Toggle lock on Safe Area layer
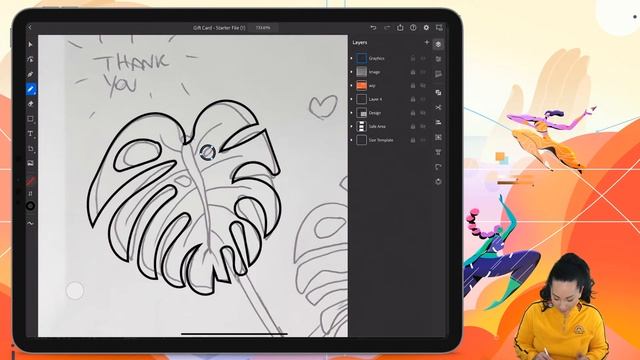This screenshot has height=360, width=640. [x=413, y=127]
